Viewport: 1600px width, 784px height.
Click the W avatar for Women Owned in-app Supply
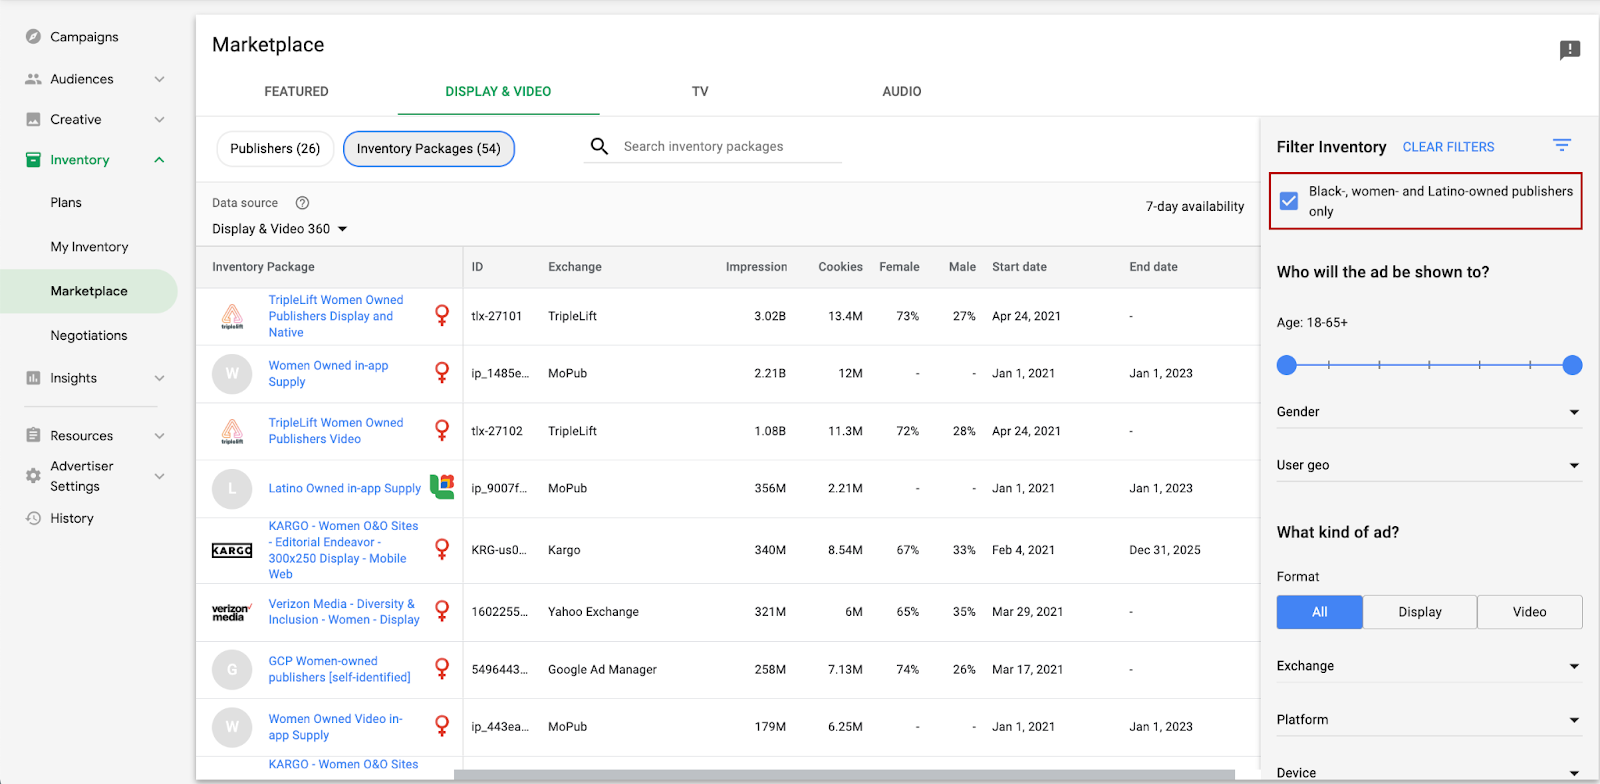(x=232, y=374)
